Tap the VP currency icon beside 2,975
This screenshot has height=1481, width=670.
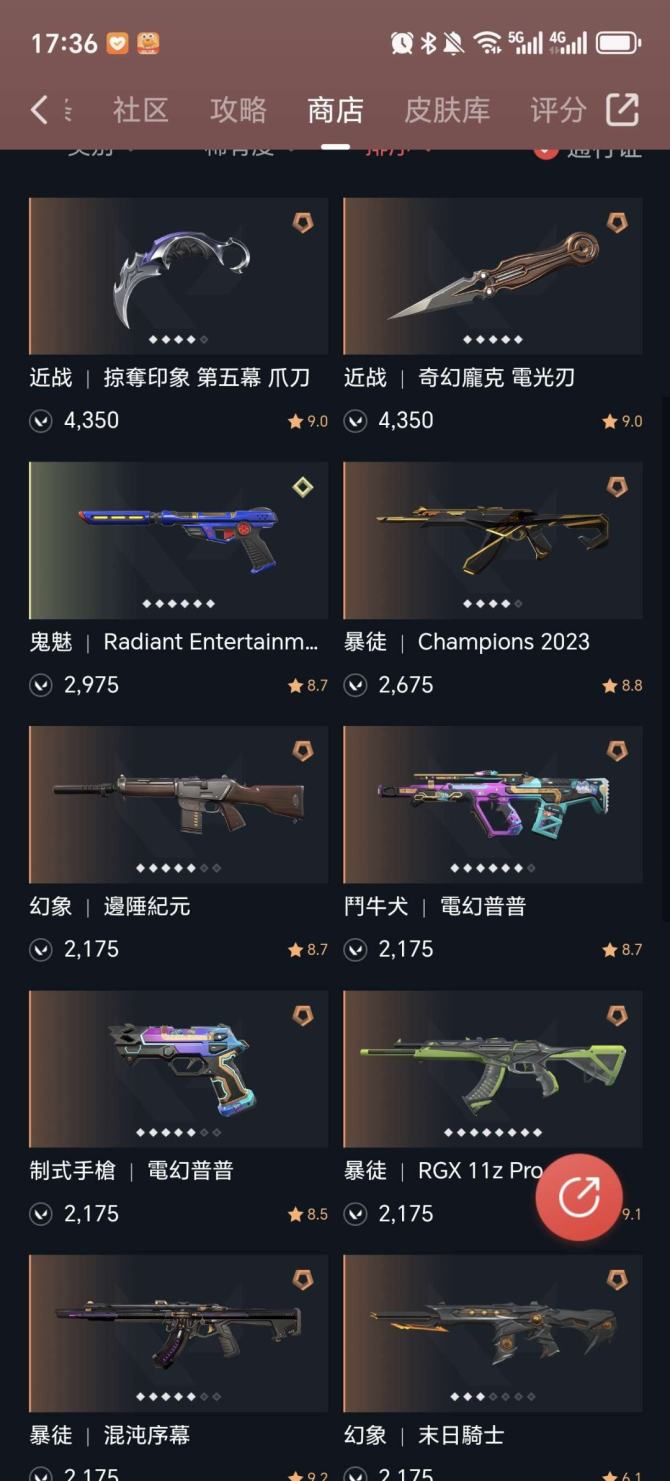(x=41, y=685)
